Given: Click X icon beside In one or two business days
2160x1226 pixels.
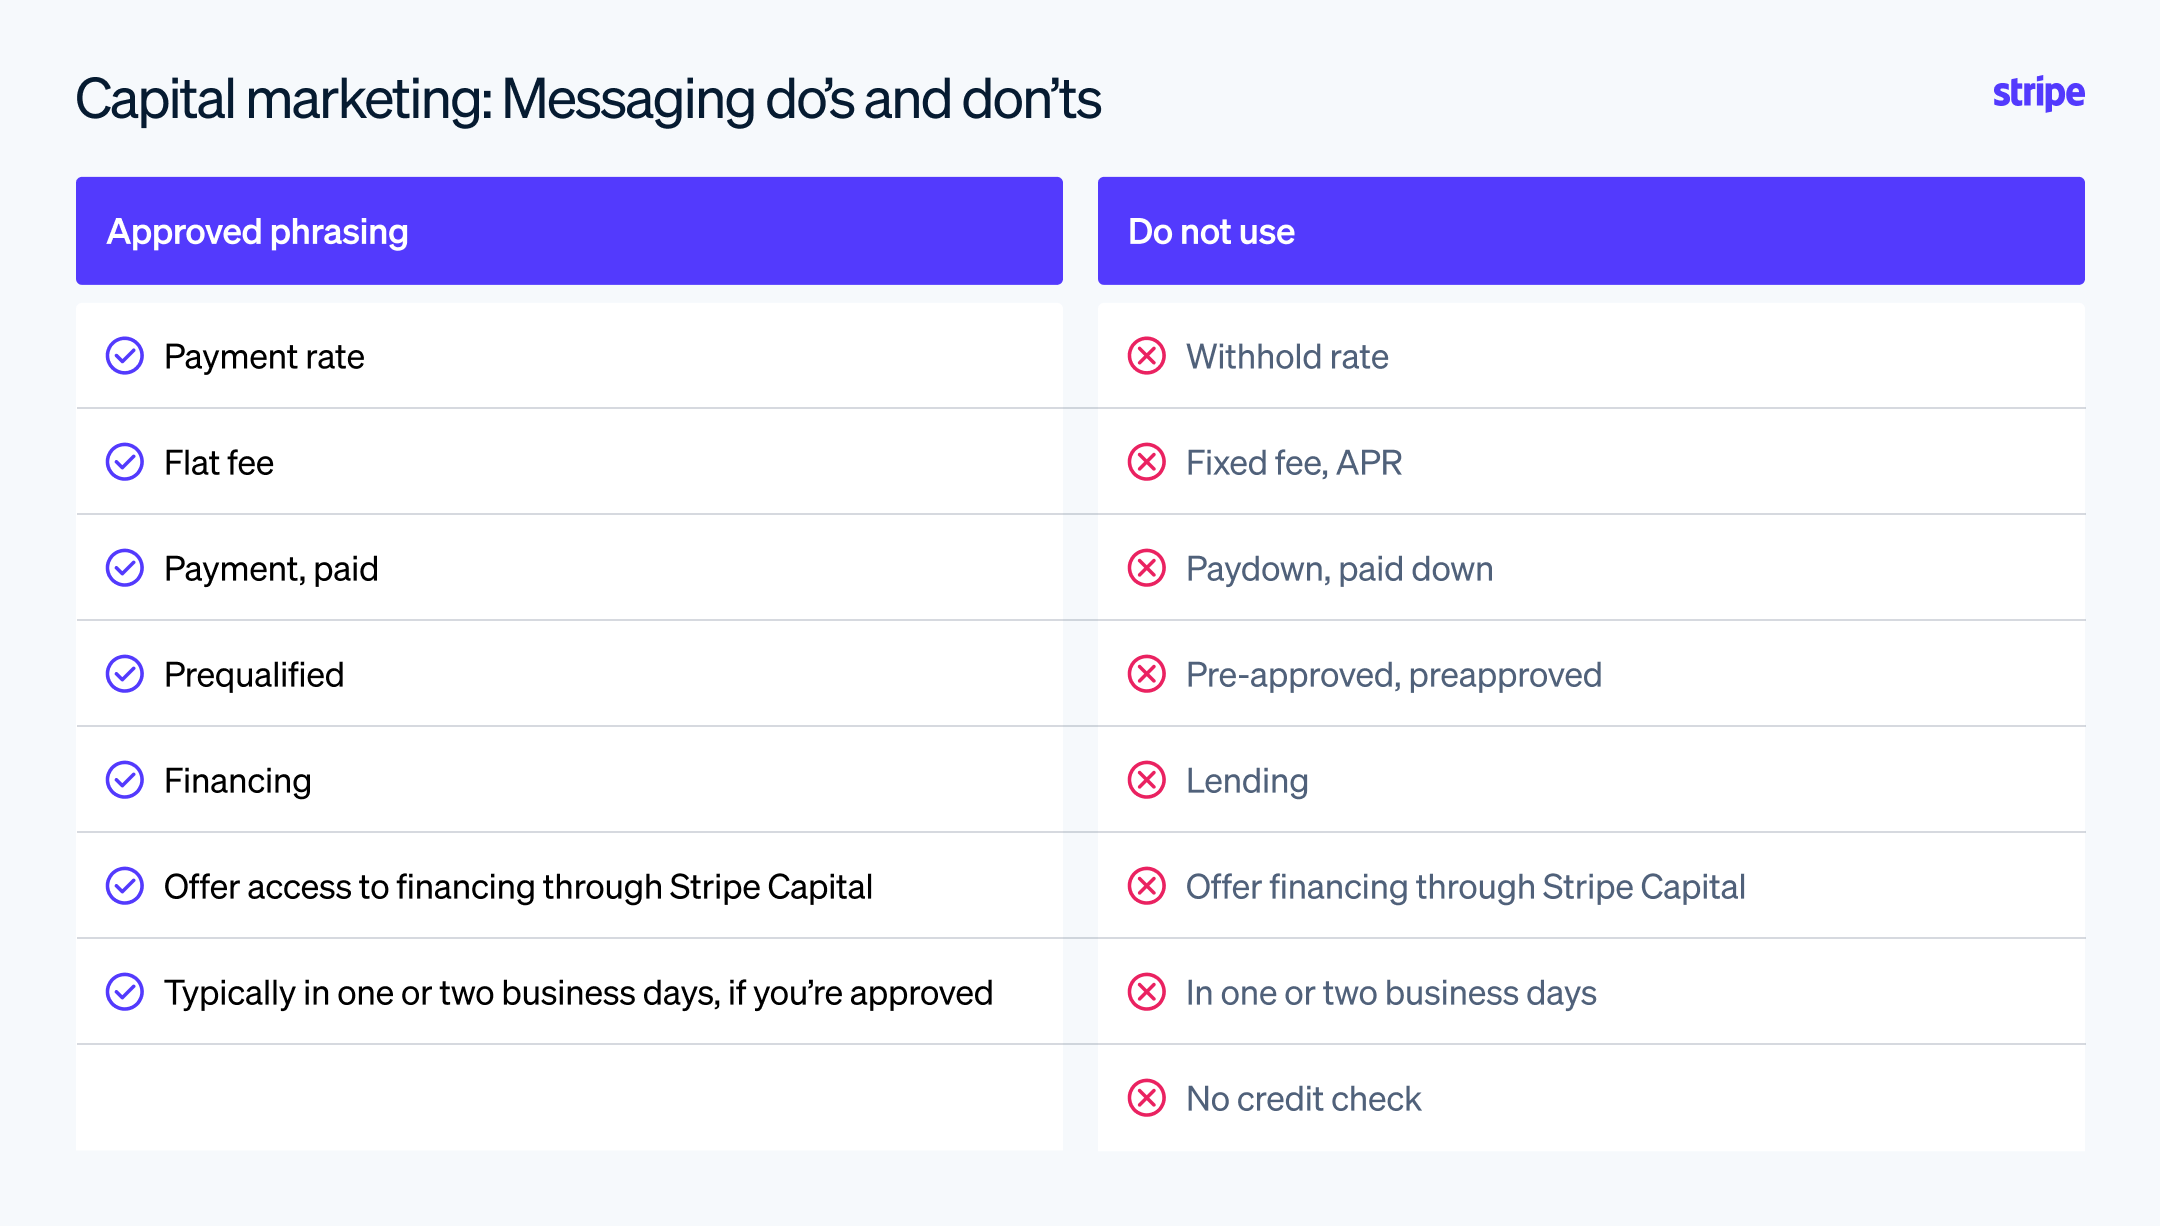Looking at the screenshot, I should [x=1147, y=992].
